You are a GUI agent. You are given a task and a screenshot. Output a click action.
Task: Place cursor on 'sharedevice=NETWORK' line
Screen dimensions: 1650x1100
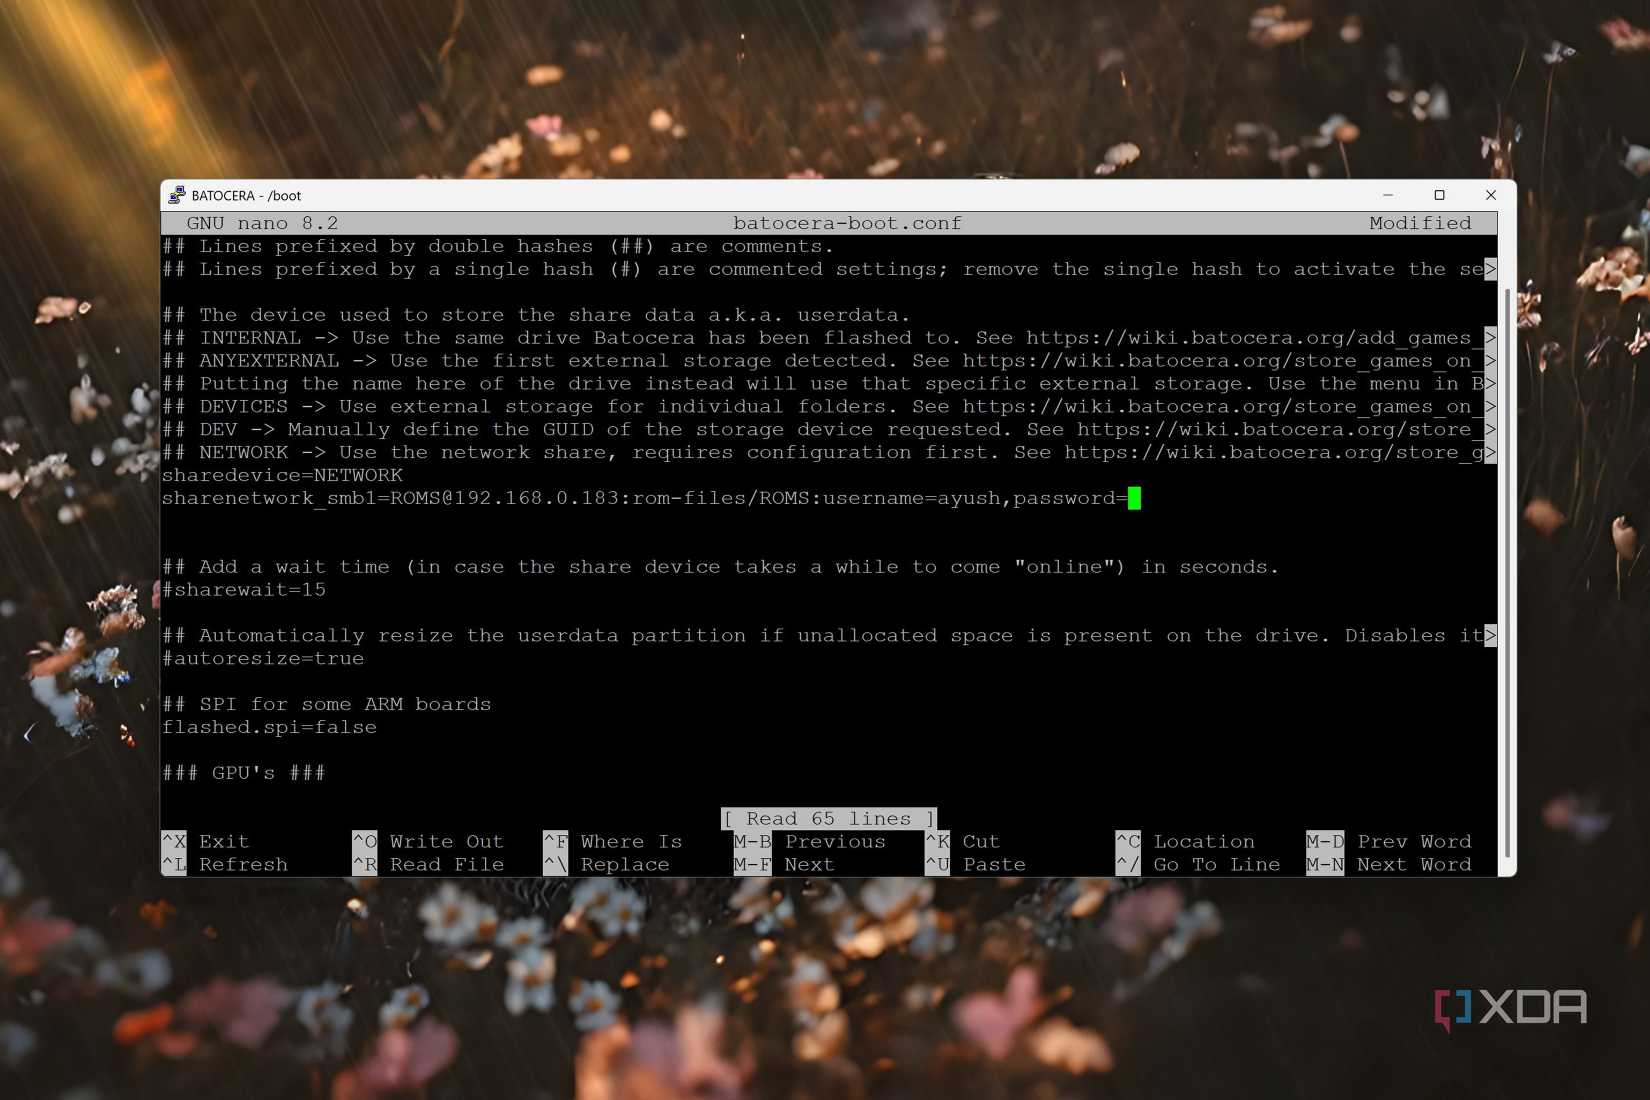(282, 475)
